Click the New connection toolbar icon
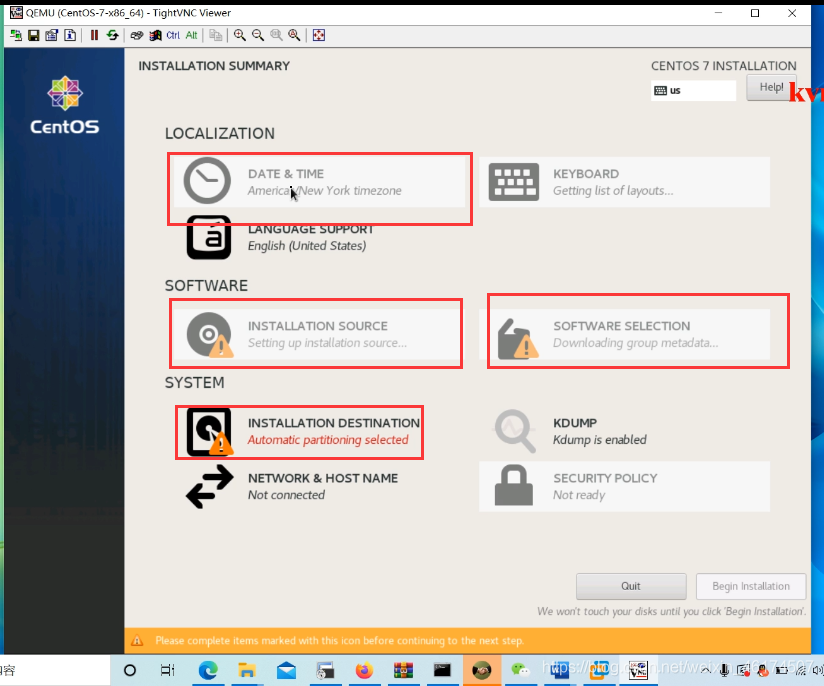Screen dimensions: 824x686 point(16,35)
